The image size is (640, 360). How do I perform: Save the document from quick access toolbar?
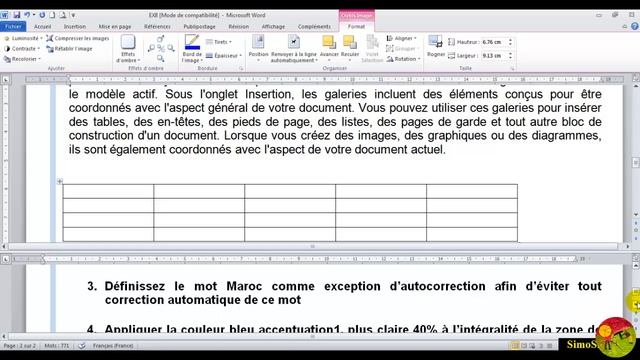click(x=17, y=15)
